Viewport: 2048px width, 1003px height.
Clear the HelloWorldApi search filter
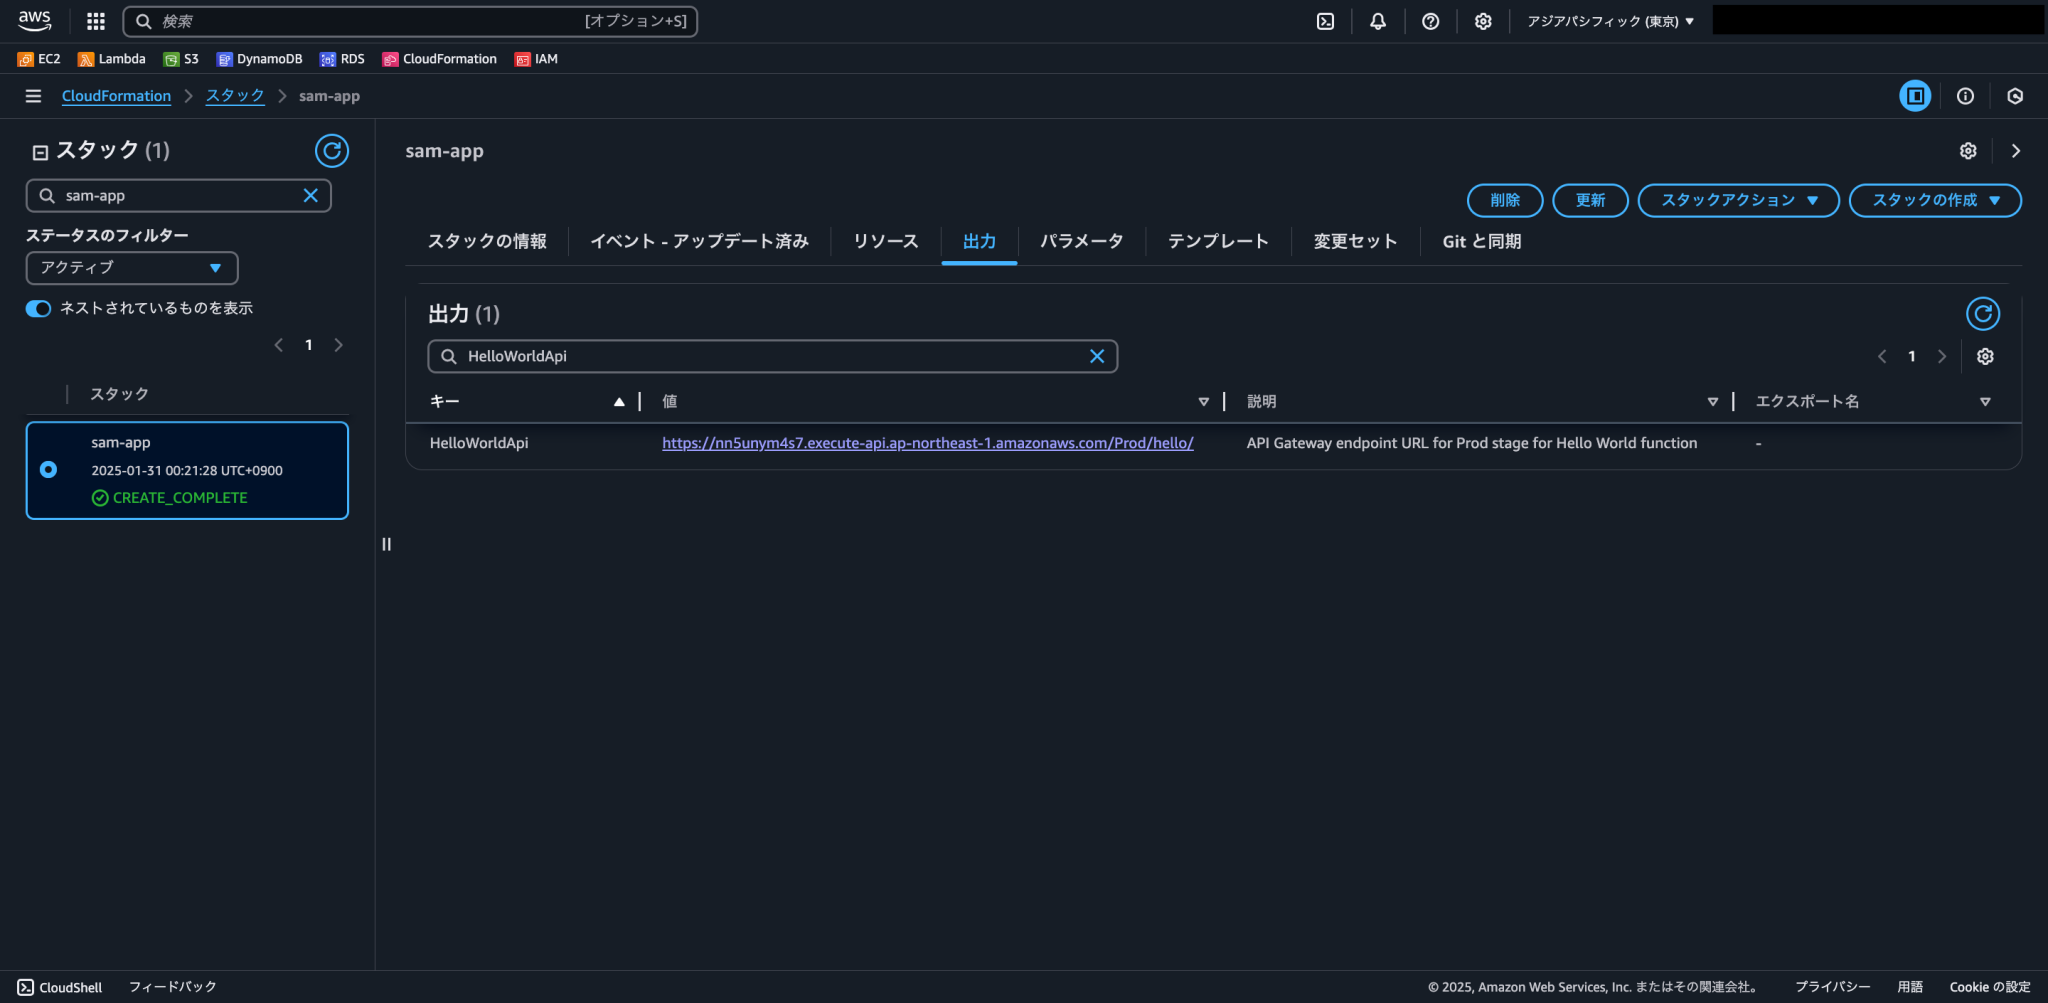[1097, 356]
